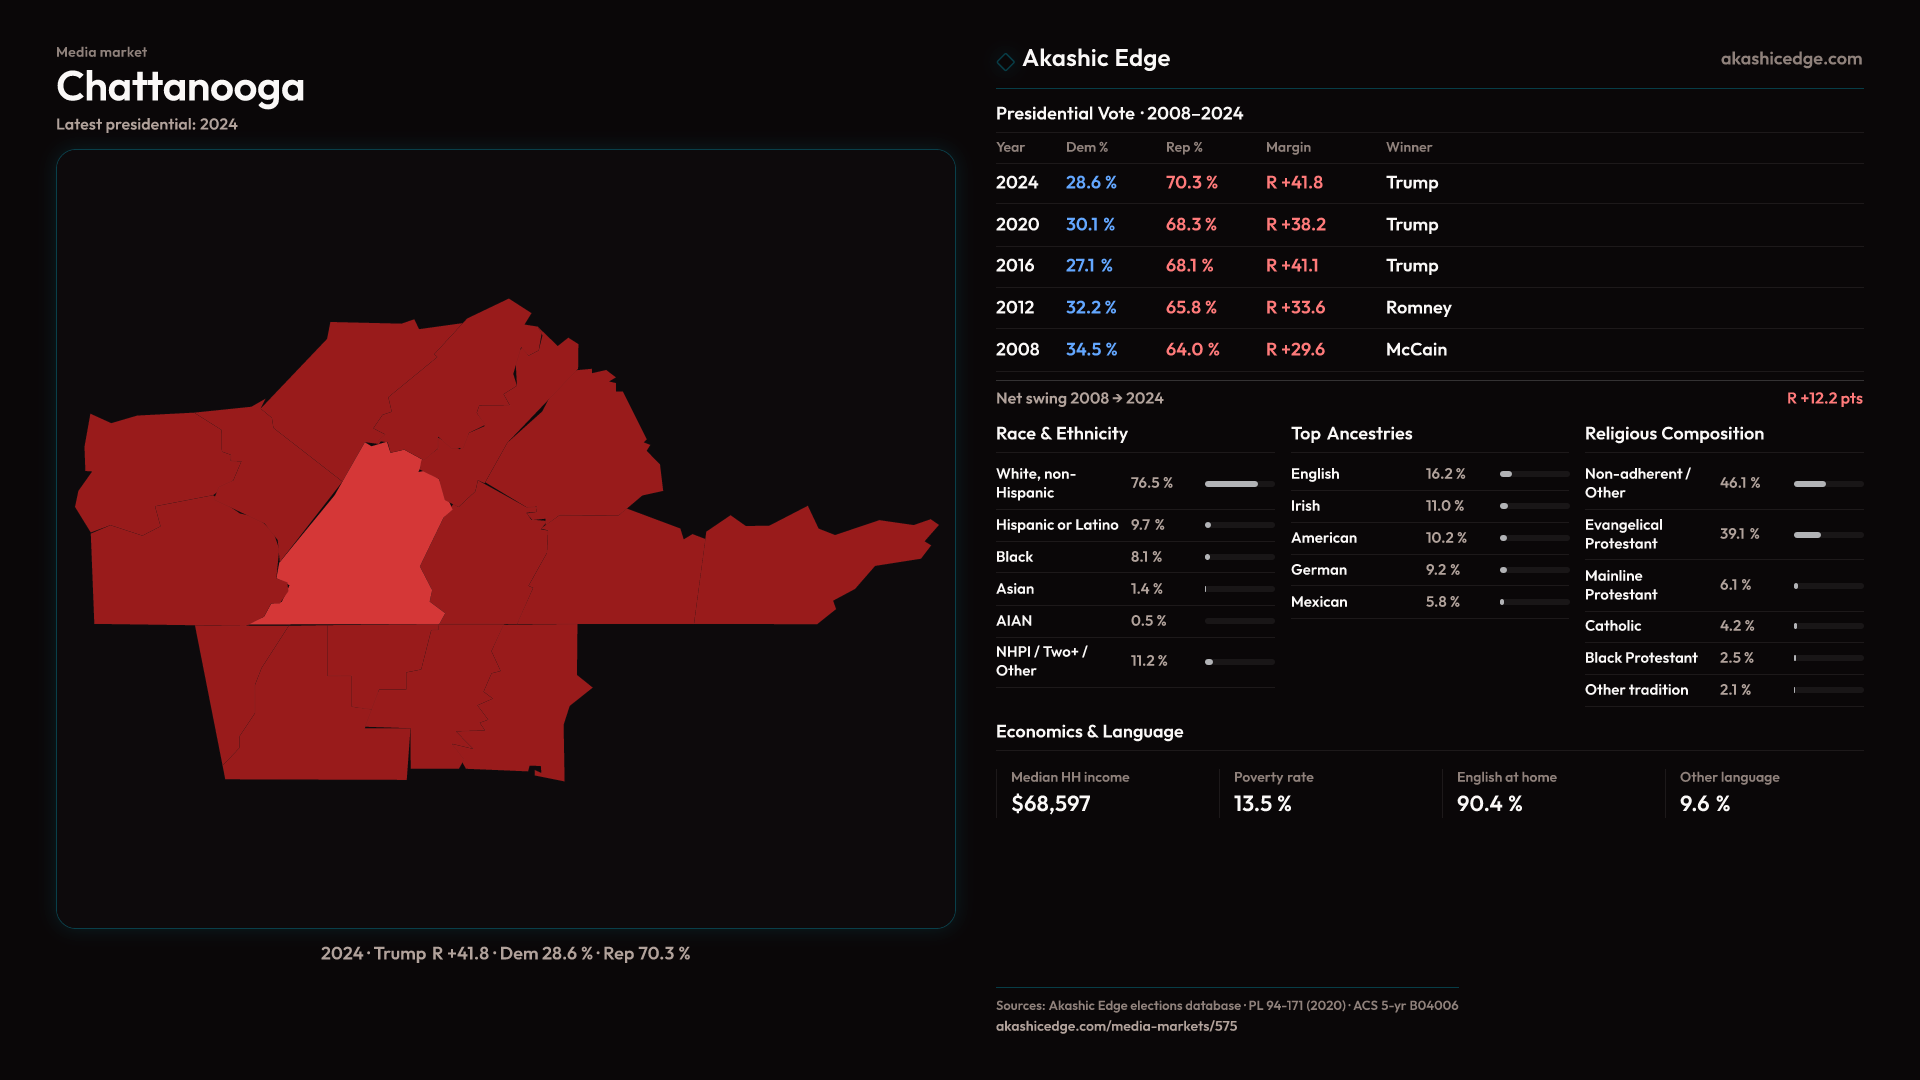The image size is (1920, 1080).
Task: Click the White, non-Hispanic percentage bar
Action: [x=1239, y=484]
